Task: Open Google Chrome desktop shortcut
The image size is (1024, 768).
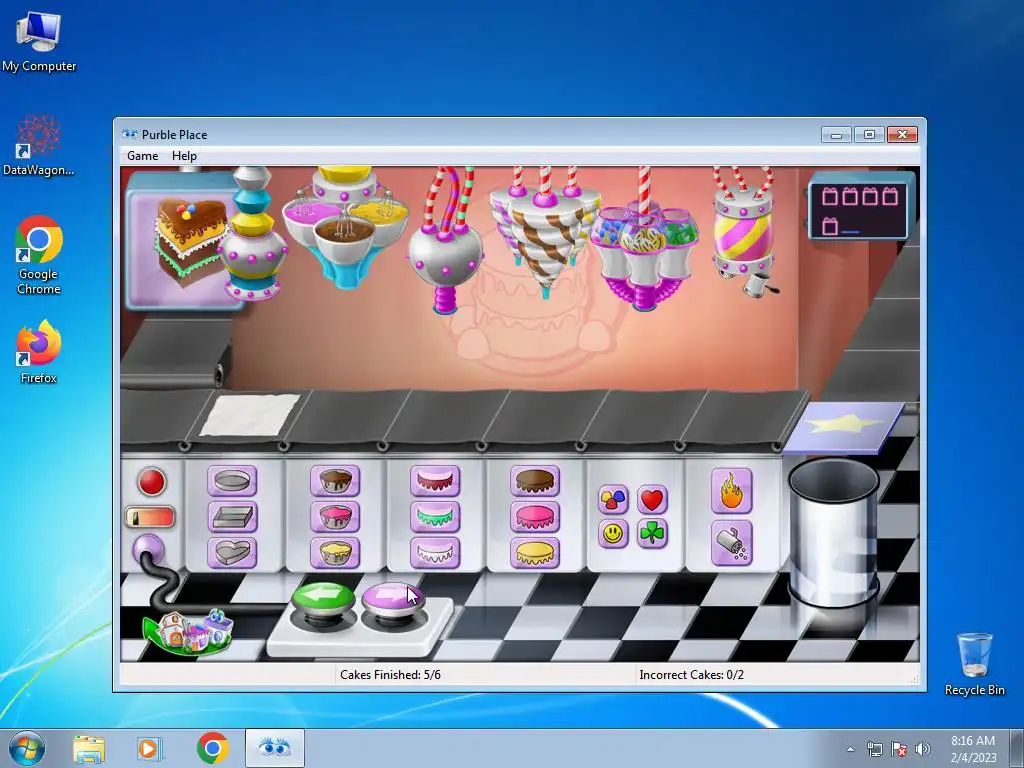Action: click(x=39, y=255)
